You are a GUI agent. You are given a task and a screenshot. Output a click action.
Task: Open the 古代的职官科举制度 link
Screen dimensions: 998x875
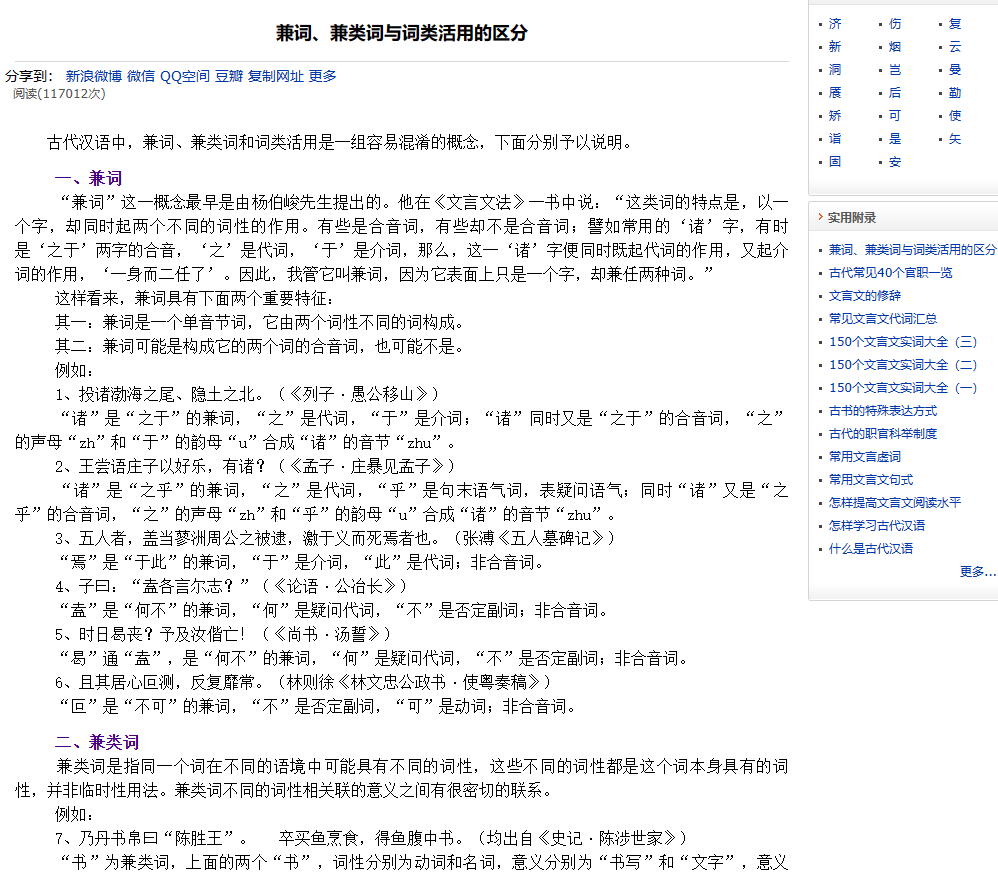tap(883, 434)
